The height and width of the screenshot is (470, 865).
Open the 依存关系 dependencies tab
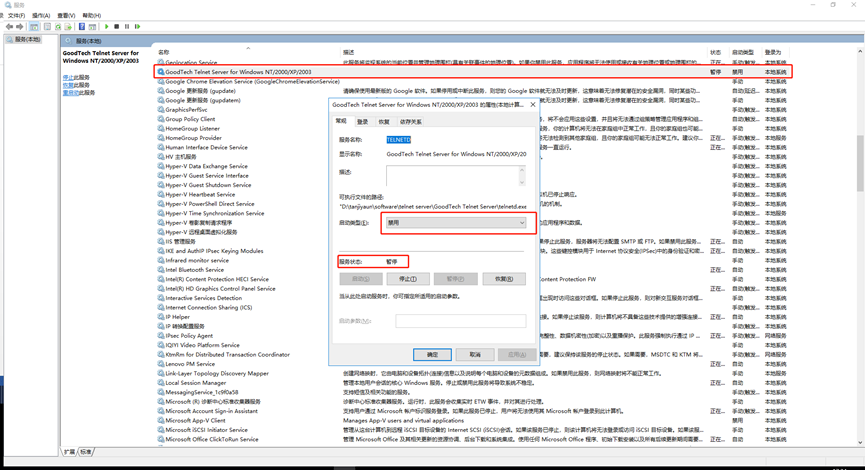410,122
